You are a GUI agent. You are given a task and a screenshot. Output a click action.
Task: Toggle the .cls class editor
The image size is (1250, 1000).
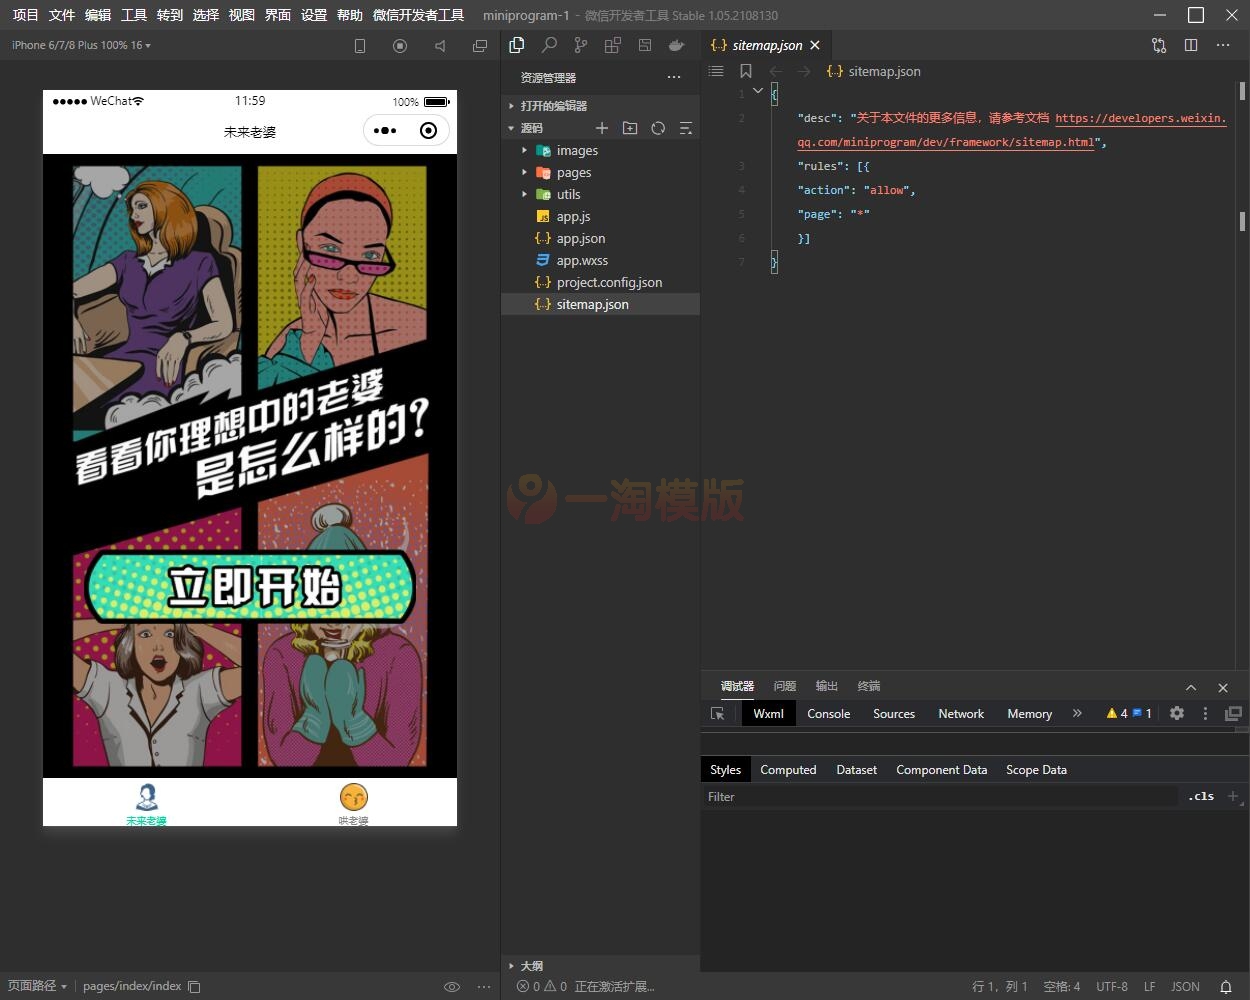pyautogui.click(x=1201, y=797)
